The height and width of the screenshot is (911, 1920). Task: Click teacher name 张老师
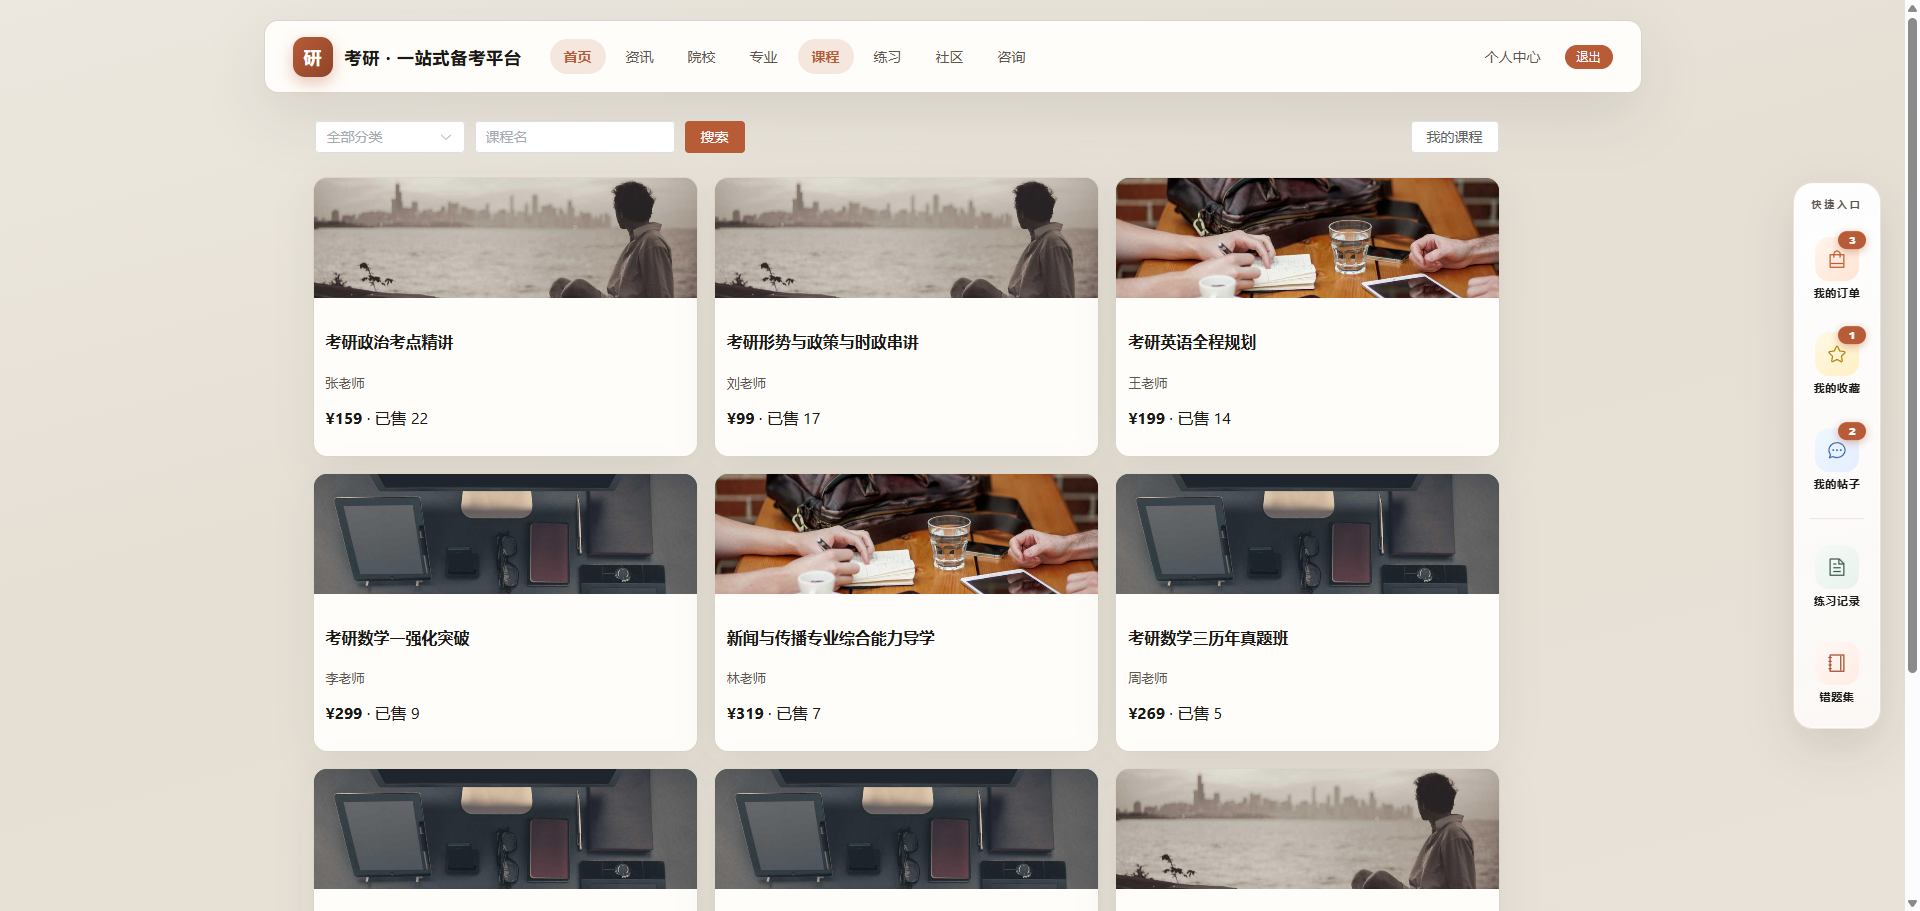tap(345, 383)
